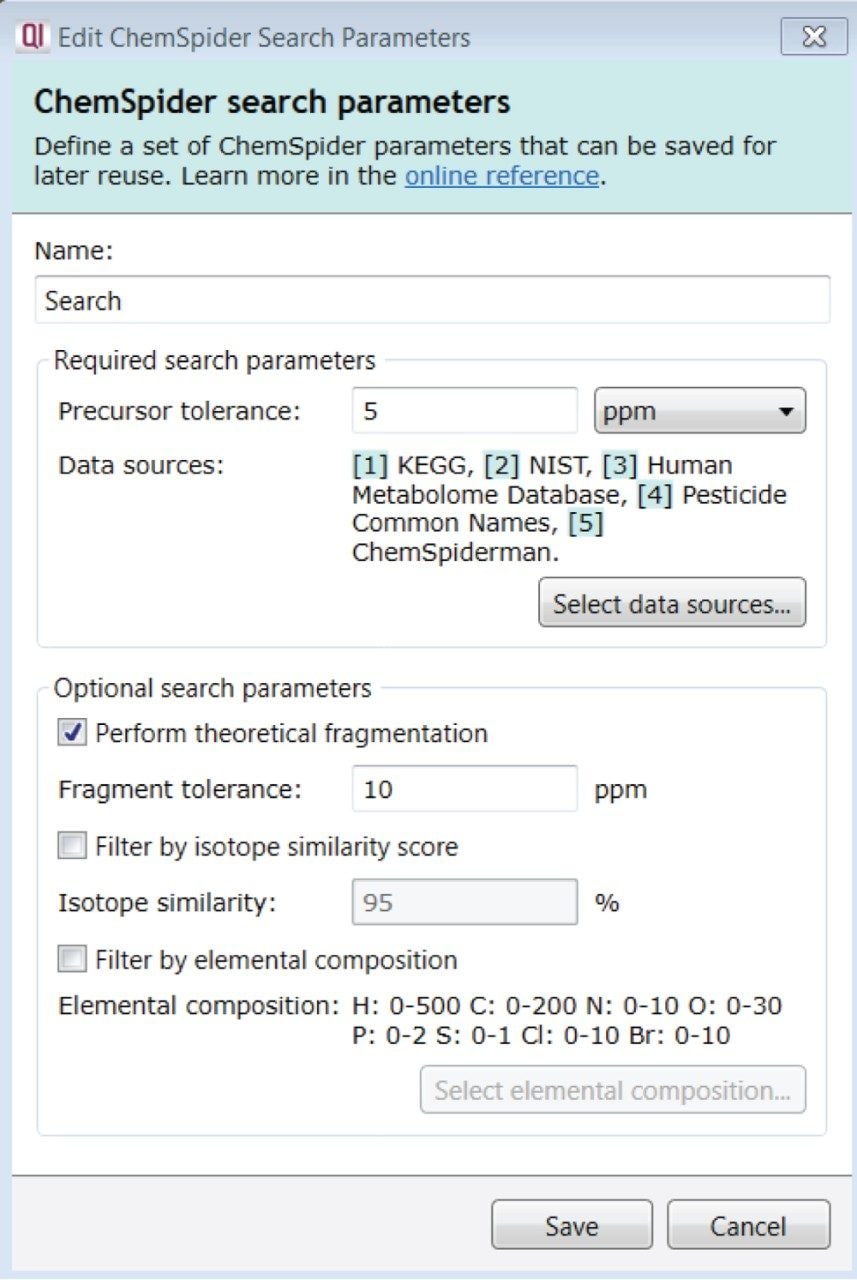
Task: Enable Filter by isotope similarity score
Action: 73,847
